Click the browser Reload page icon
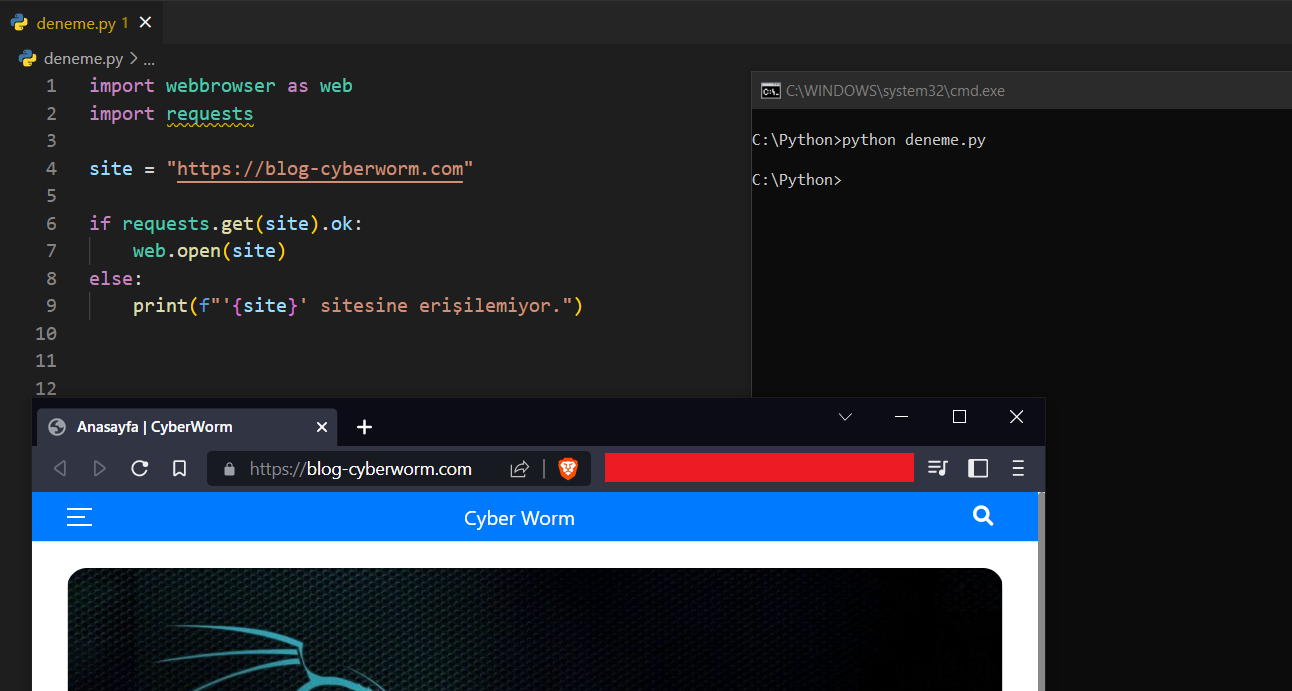The height and width of the screenshot is (691, 1292). [x=140, y=468]
